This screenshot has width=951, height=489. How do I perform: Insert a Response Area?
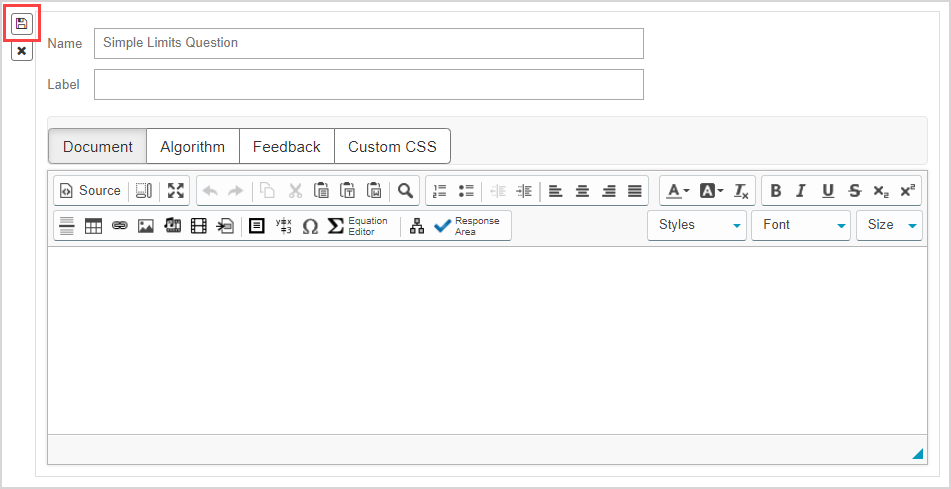pos(468,226)
